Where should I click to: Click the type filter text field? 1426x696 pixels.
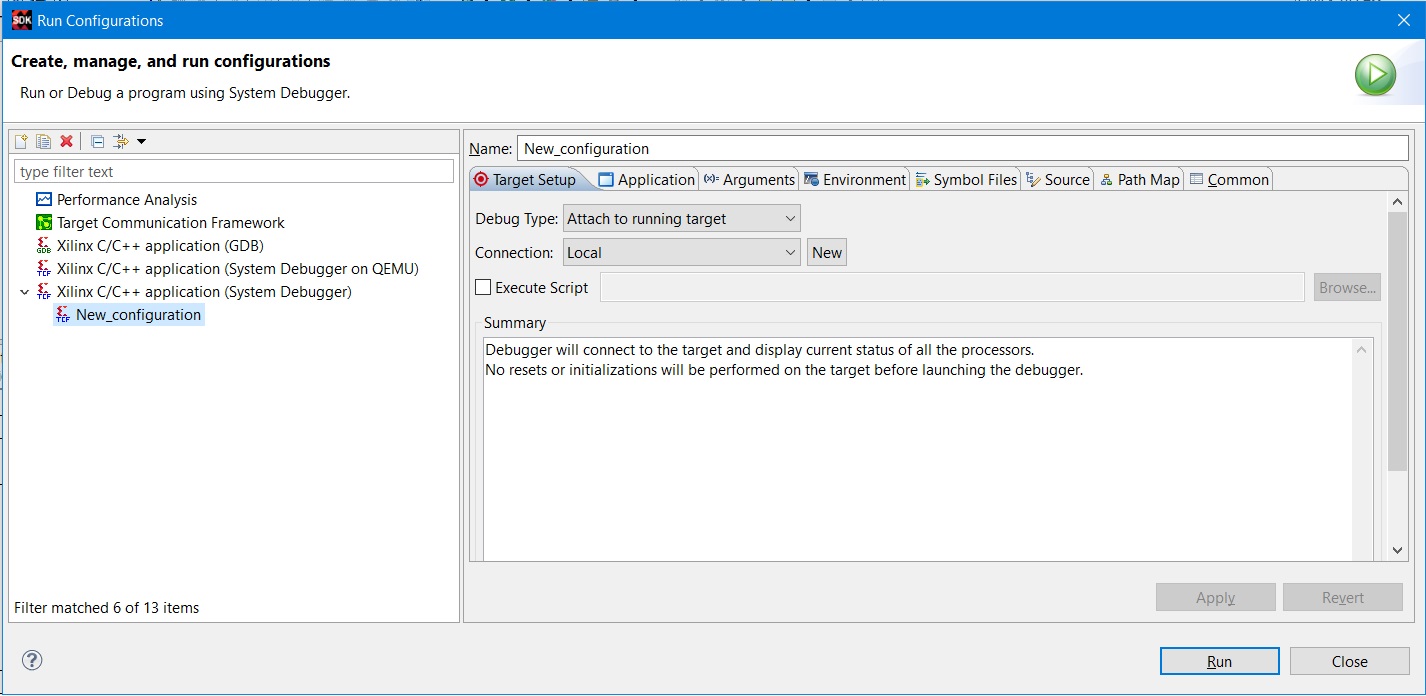click(234, 172)
